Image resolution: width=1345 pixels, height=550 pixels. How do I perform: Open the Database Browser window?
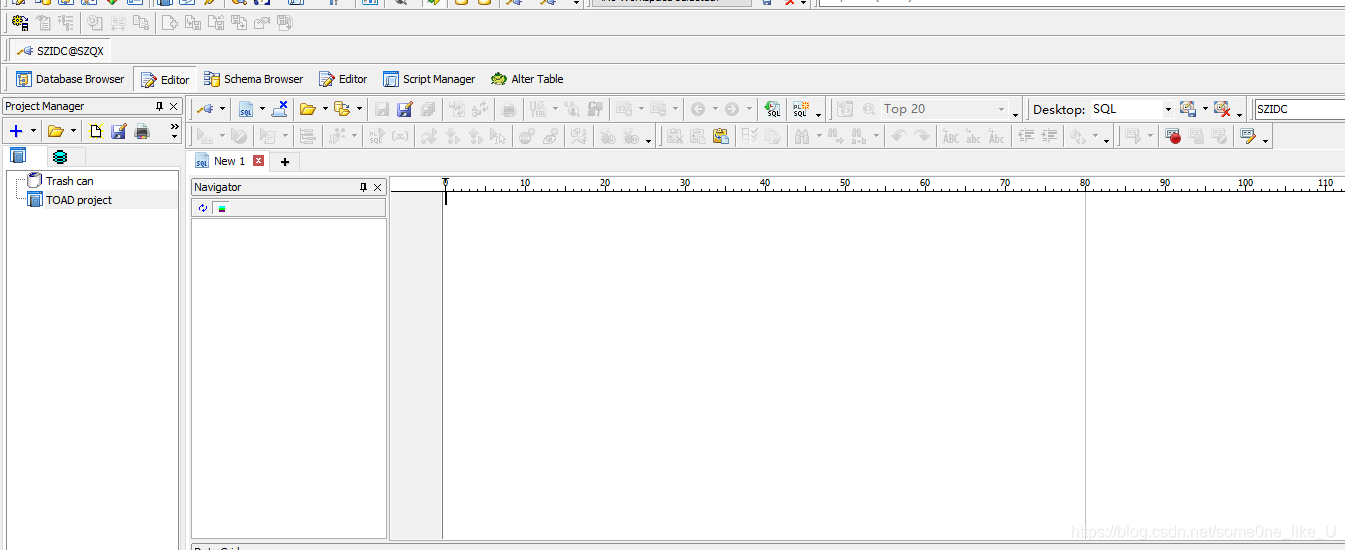pos(70,79)
